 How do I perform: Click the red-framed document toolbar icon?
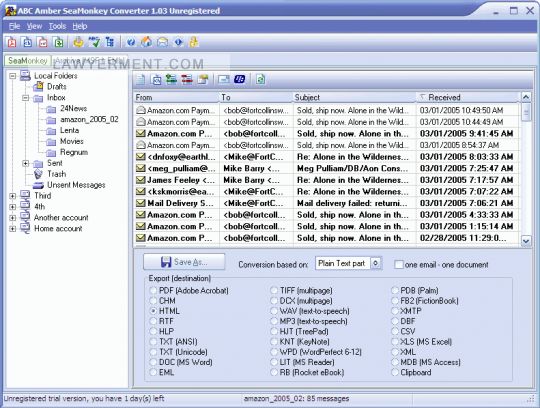[43, 42]
